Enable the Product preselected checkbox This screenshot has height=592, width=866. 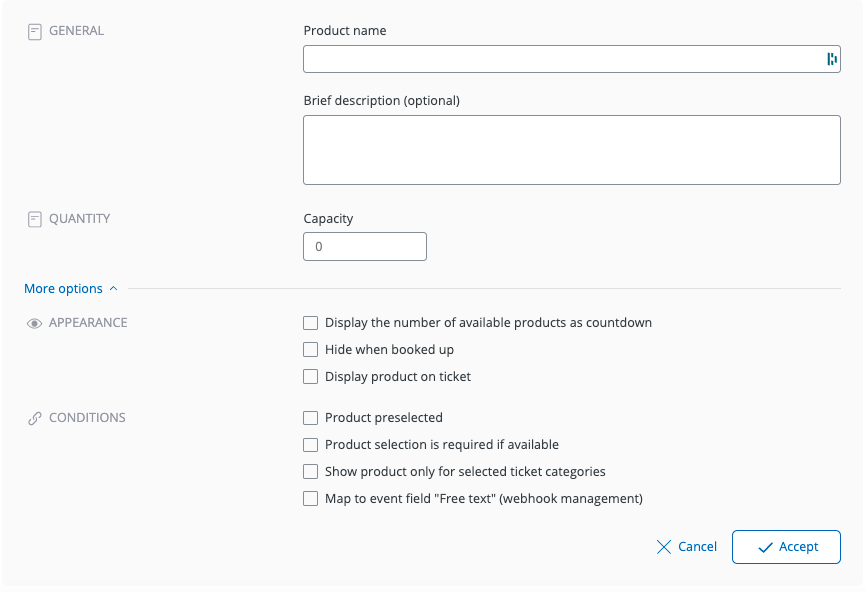coord(311,418)
